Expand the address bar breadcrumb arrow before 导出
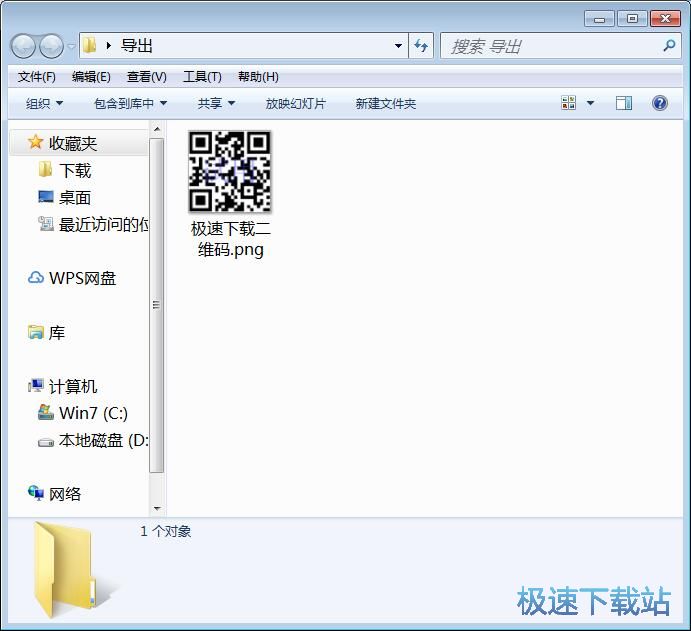 pyautogui.click(x=108, y=45)
